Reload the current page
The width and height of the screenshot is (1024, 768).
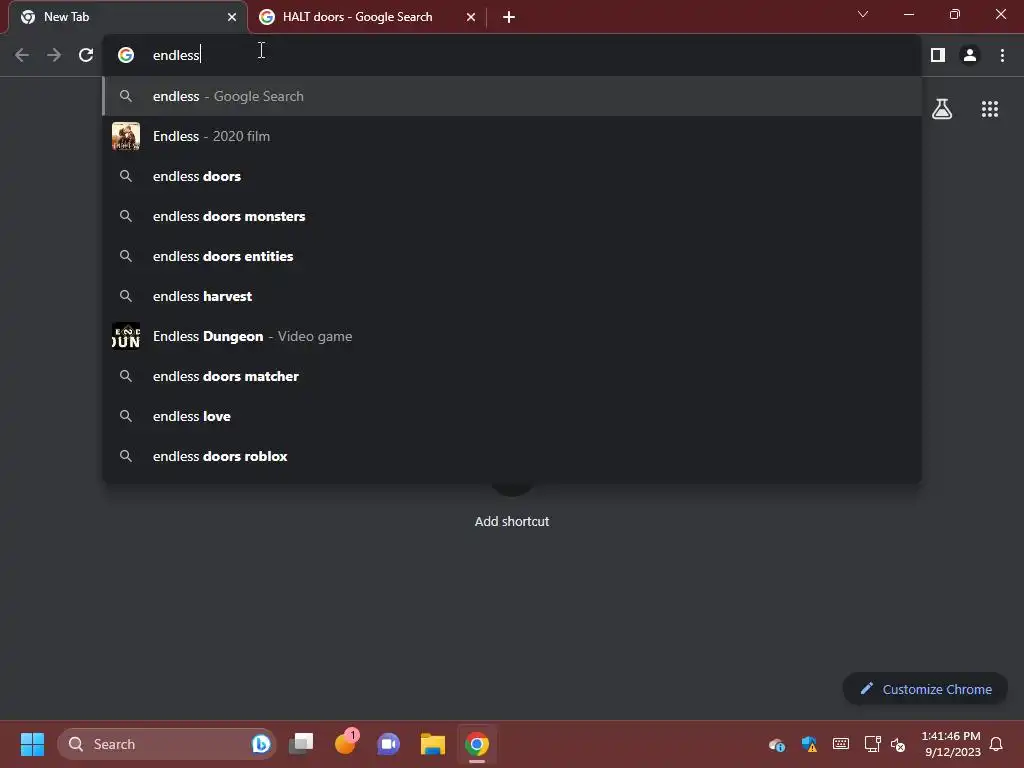(86, 55)
